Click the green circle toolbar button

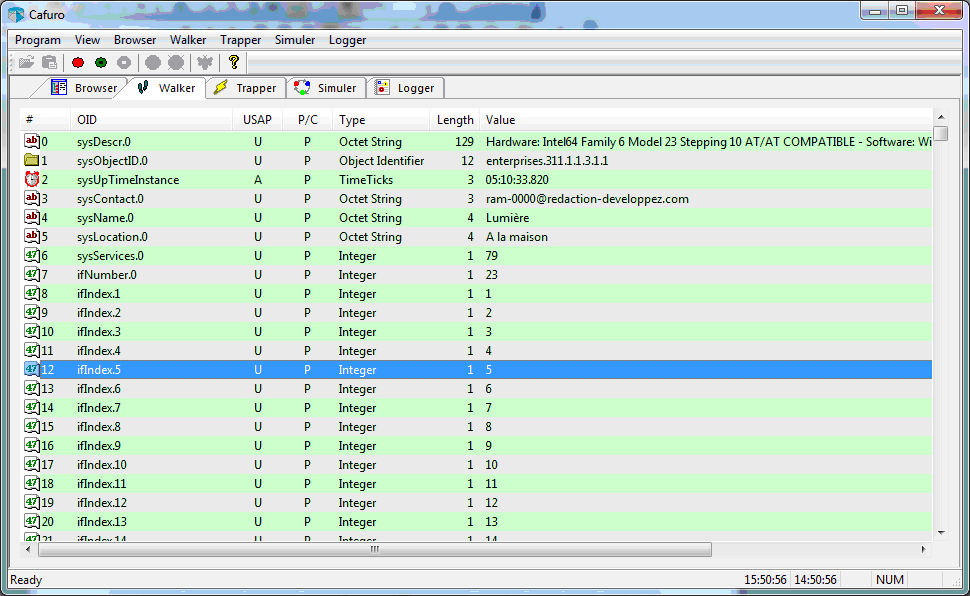pyautogui.click(x=101, y=62)
